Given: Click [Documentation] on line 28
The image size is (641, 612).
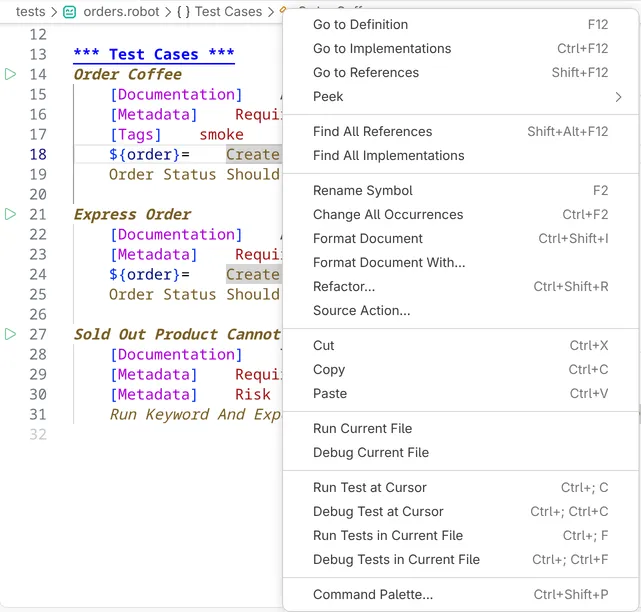Looking at the screenshot, I should coord(176,354).
